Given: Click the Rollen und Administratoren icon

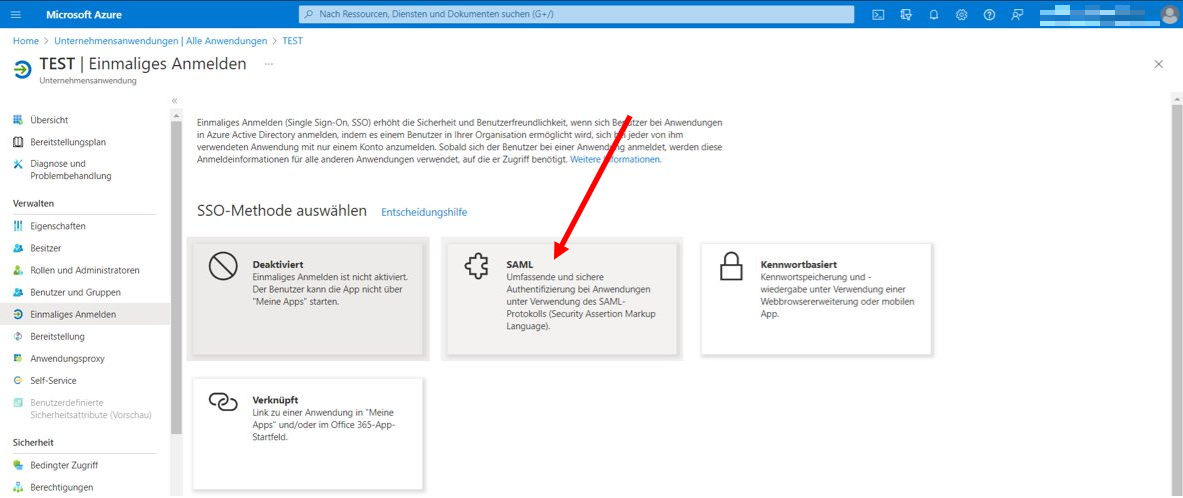Looking at the screenshot, I should (x=19, y=270).
